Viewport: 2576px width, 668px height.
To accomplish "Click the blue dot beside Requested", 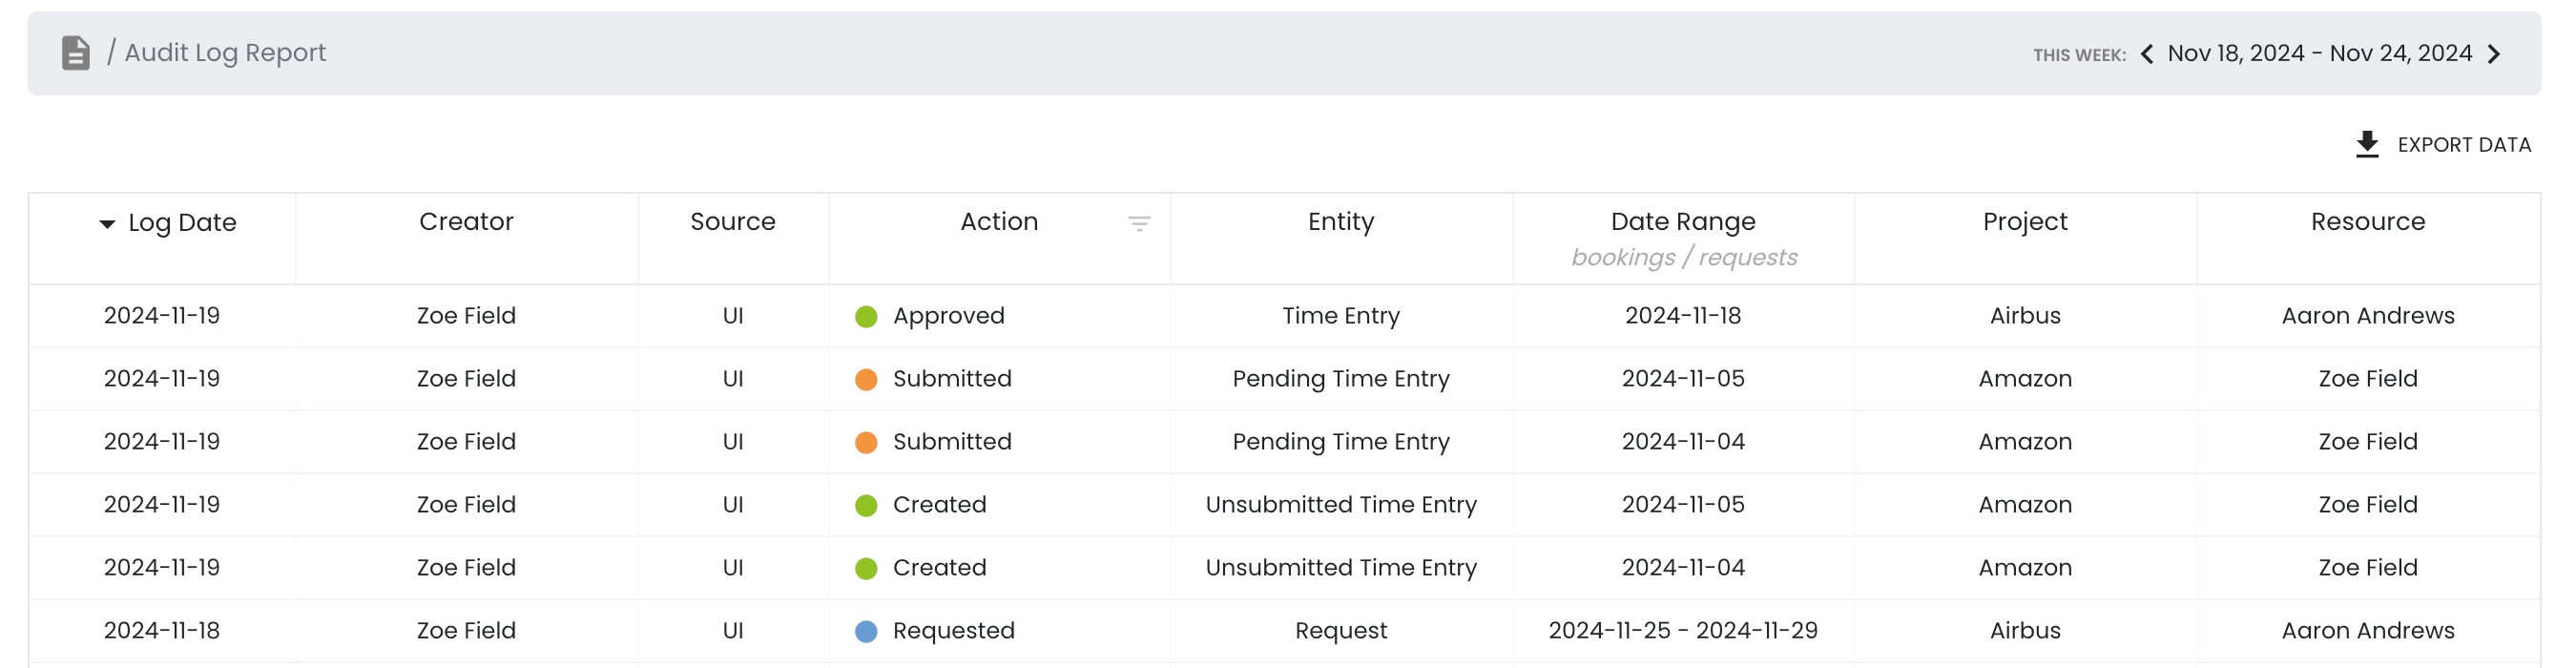I will coord(866,631).
